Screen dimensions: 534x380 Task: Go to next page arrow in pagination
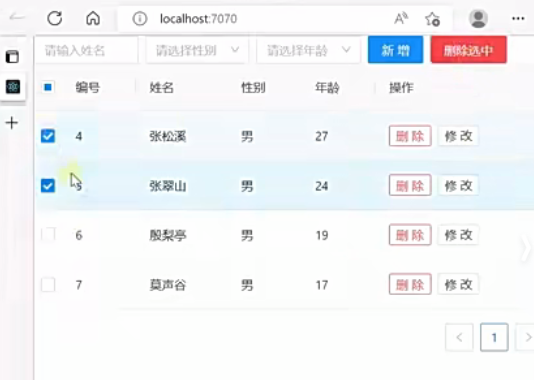pyautogui.click(x=525, y=337)
